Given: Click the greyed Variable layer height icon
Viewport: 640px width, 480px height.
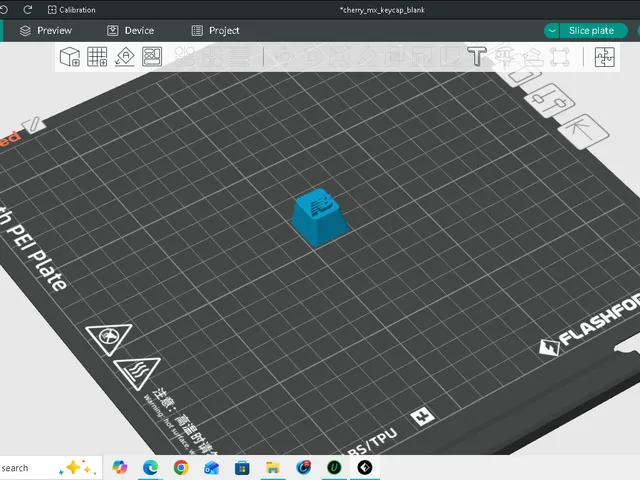Looking at the screenshot, I should [240, 56].
